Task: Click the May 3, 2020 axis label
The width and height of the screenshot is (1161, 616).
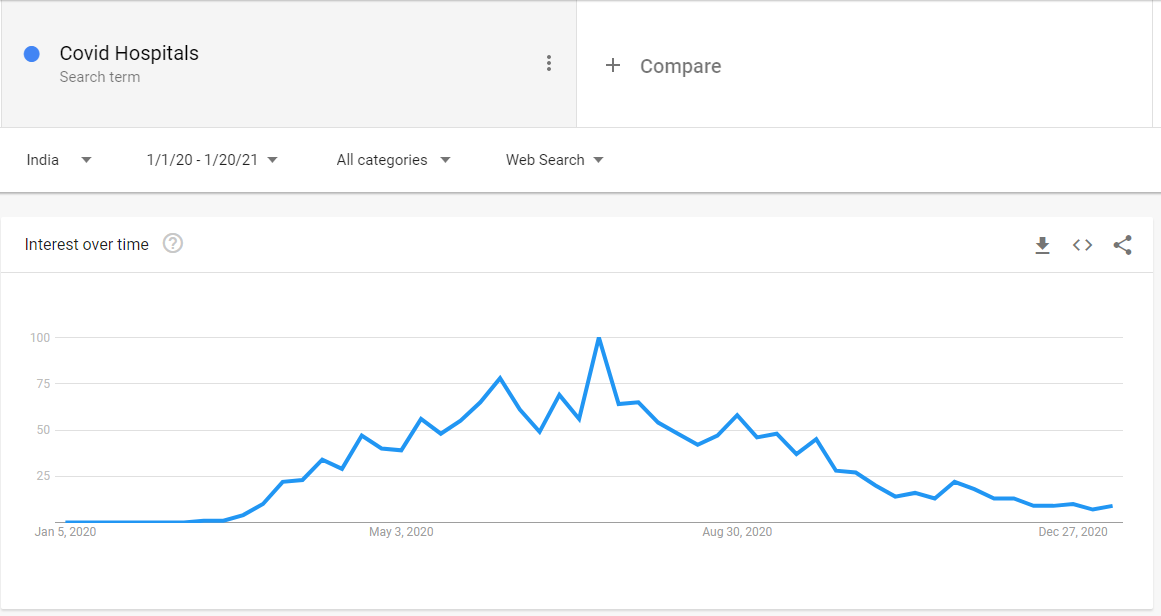Action: [x=401, y=532]
